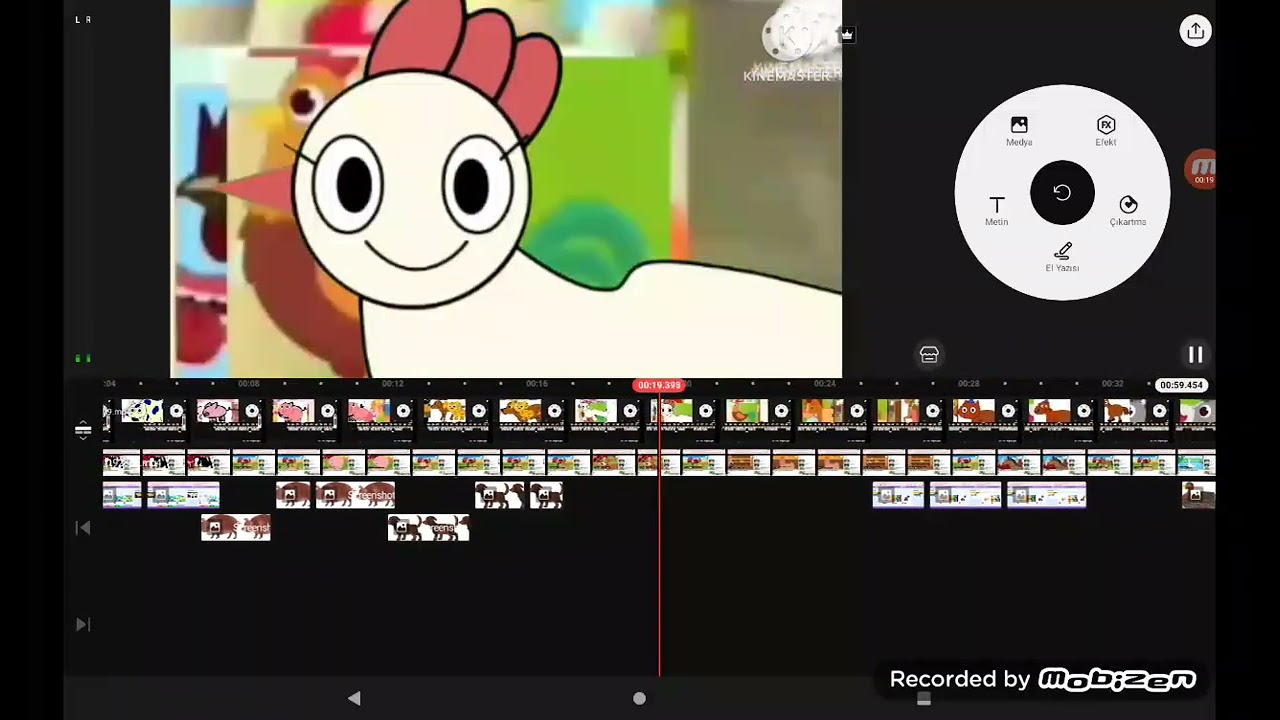Tap the black center wheel button
Screen dimensions: 1280x720
[x=1062, y=192]
